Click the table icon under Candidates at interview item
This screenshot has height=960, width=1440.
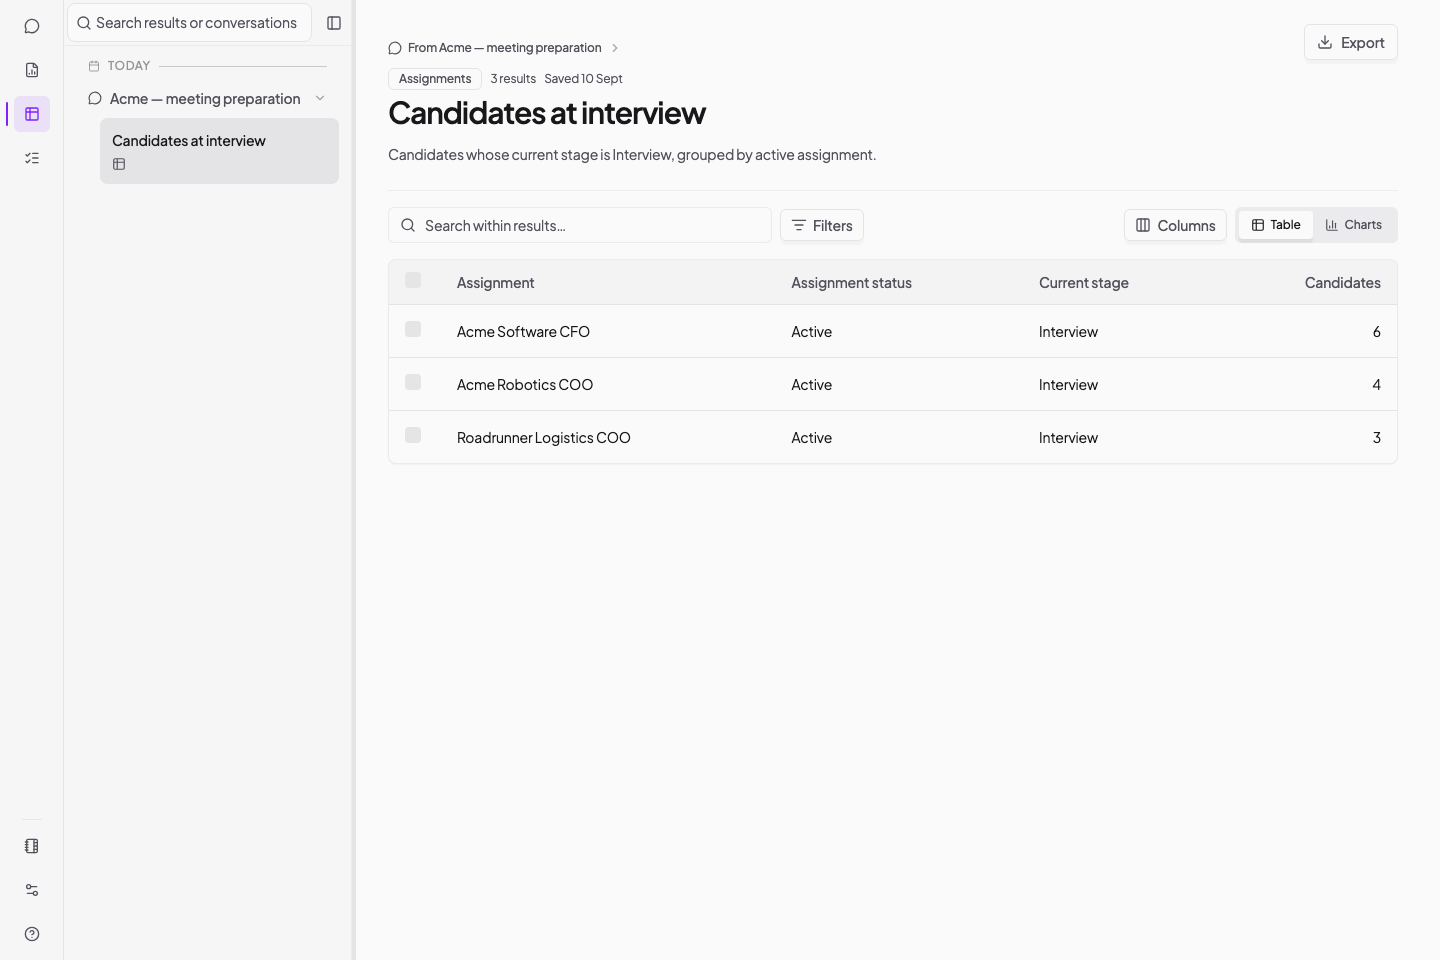(x=119, y=164)
